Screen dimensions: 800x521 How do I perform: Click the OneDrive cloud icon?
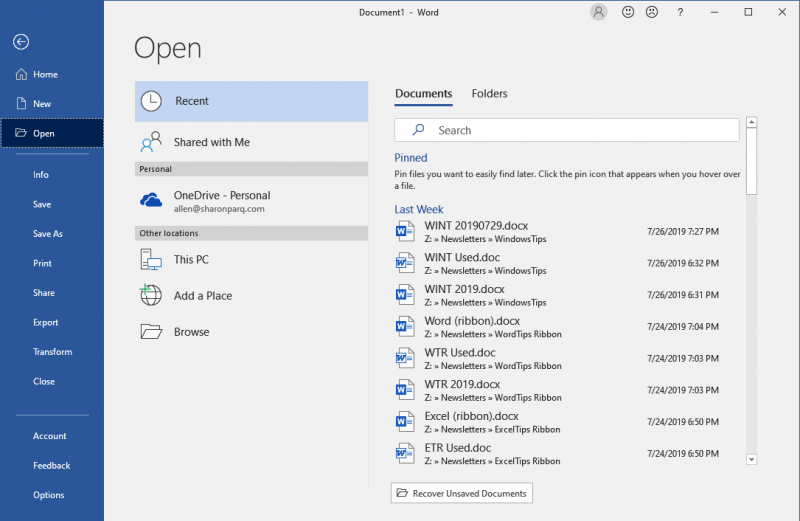[152, 201]
